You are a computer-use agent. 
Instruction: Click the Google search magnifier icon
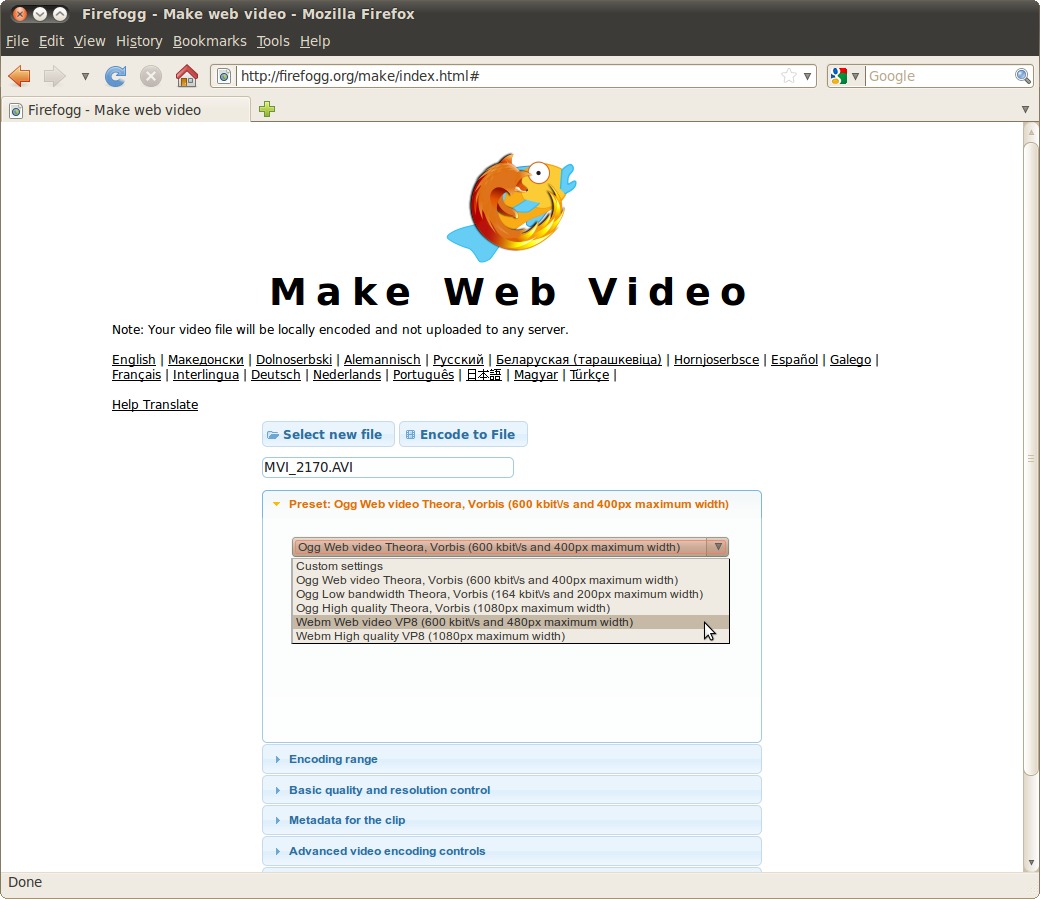coord(1022,76)
